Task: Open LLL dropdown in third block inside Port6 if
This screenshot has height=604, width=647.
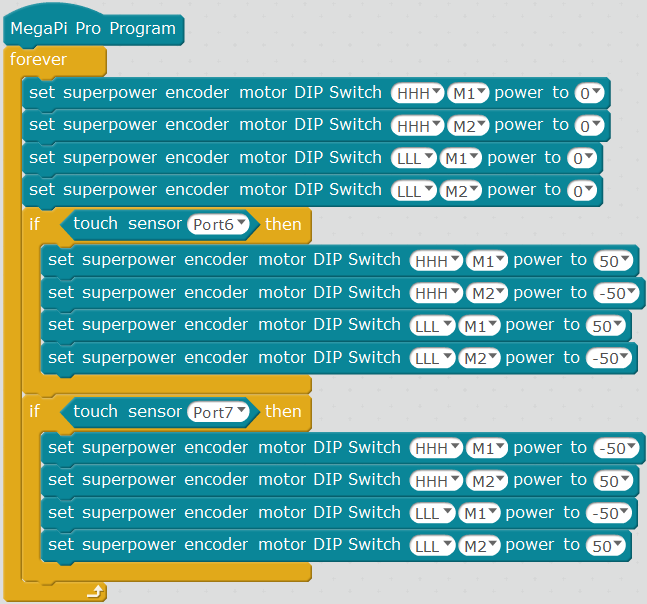Action: coord(432,326)
